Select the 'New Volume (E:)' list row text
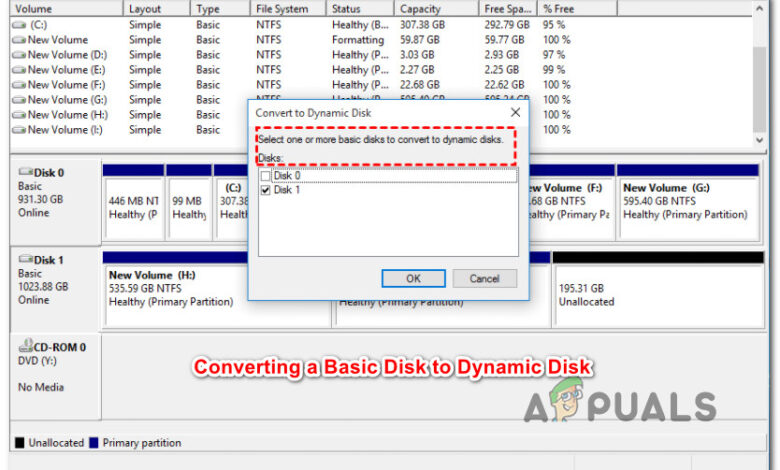 66,70
